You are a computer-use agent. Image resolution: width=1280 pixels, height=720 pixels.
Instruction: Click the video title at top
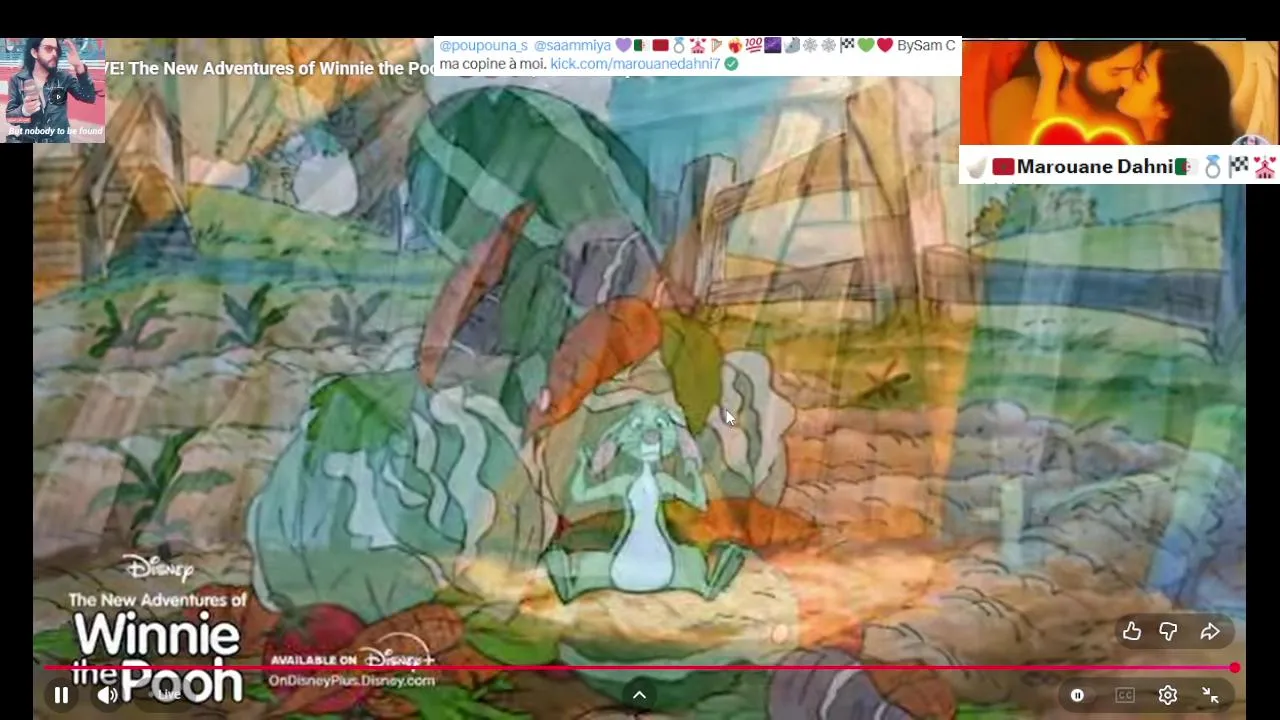pyautogui.click(x=272, y=68)
